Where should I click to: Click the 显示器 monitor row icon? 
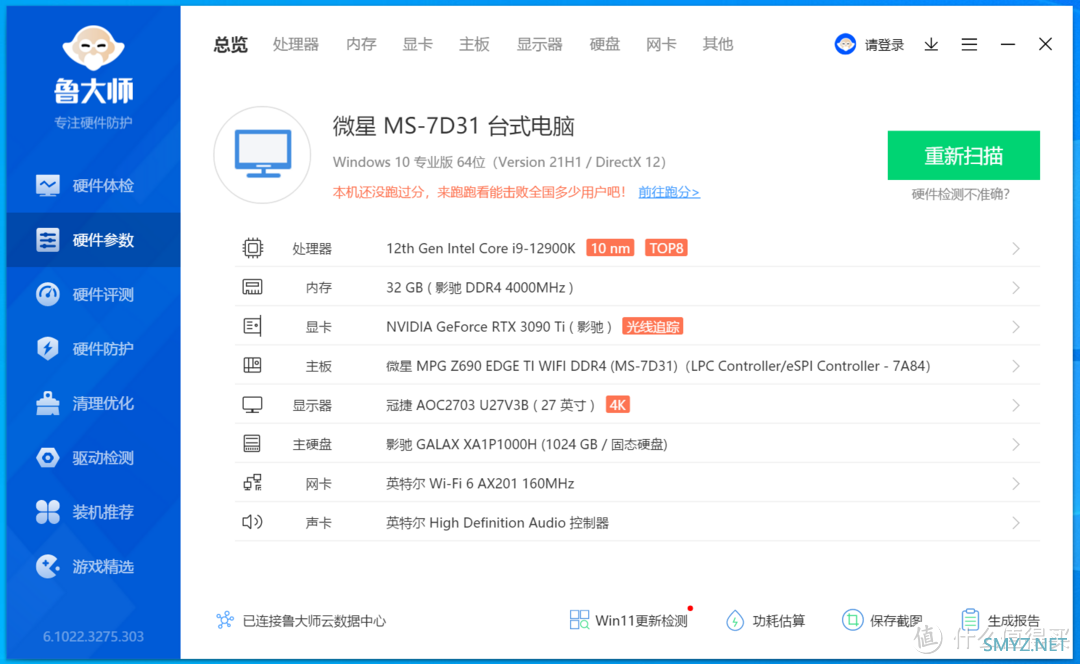(x=252, y=405)
